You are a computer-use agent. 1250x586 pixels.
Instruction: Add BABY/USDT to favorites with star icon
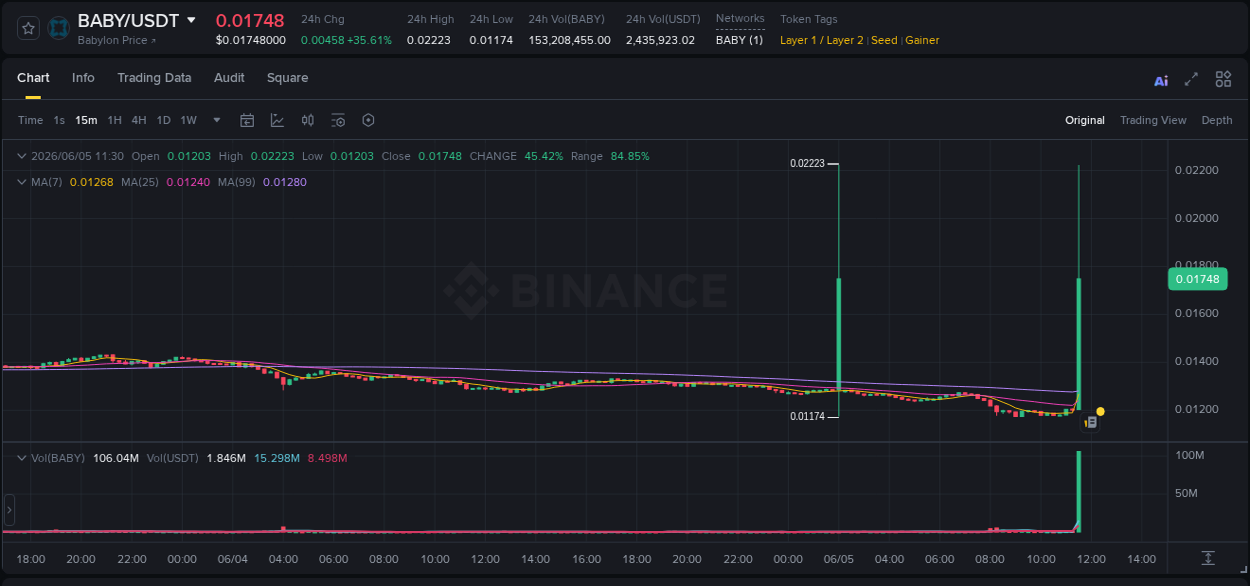pyautogui.click(x=29, y=28)
